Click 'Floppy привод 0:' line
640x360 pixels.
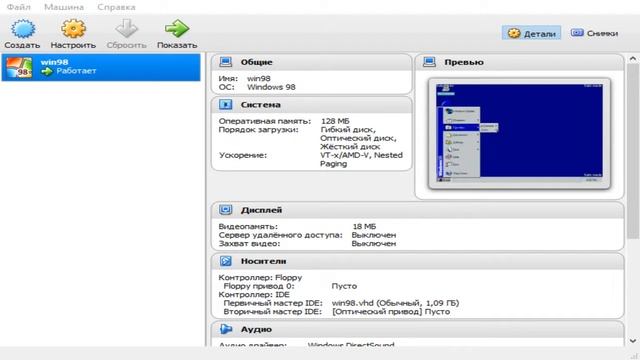tap(259, 286)
